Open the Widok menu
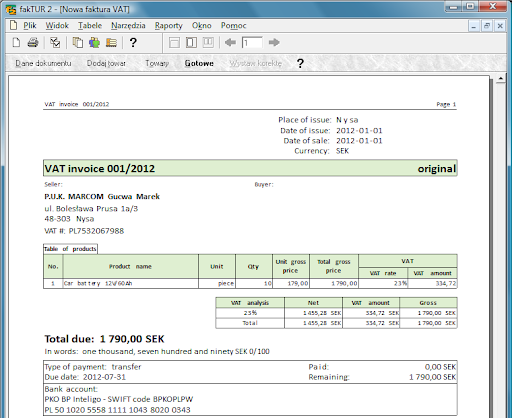The height and width of the screenshot is (418, 512). 57,26
